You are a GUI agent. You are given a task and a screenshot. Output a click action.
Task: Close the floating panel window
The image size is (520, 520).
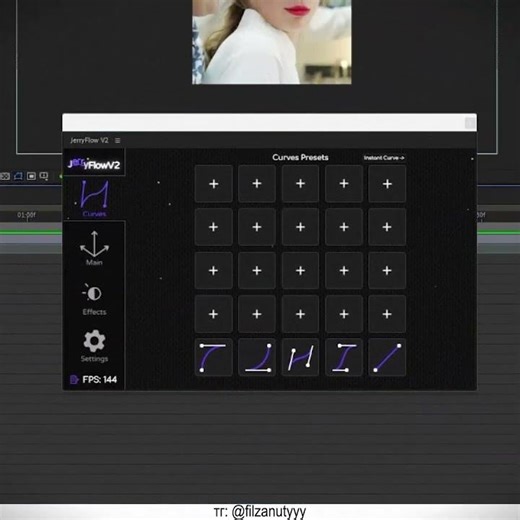[x=470, y=123]
